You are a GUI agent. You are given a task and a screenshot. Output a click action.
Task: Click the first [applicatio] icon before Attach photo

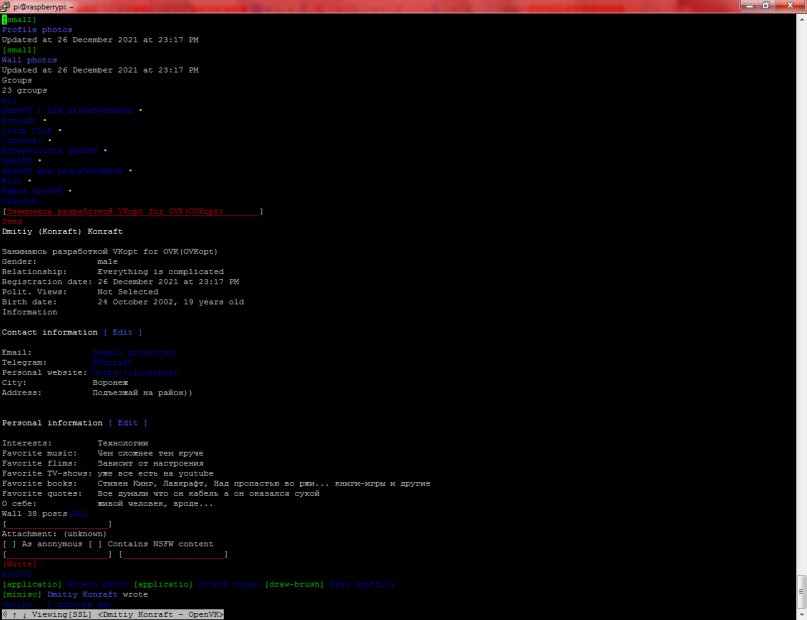coord(31,584)
